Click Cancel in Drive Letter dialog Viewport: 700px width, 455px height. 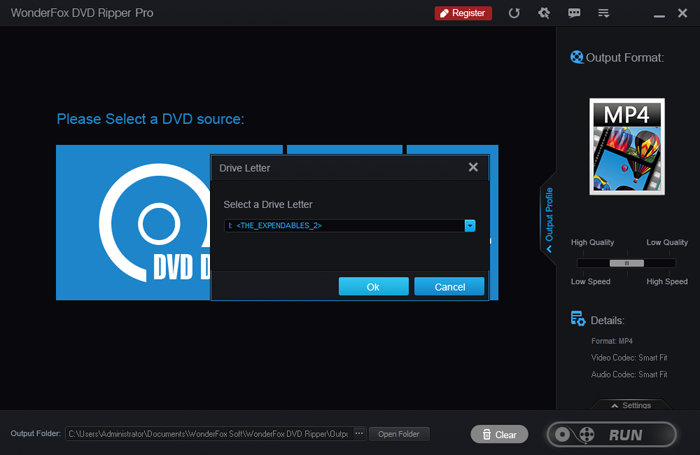(x=449, y=286)
